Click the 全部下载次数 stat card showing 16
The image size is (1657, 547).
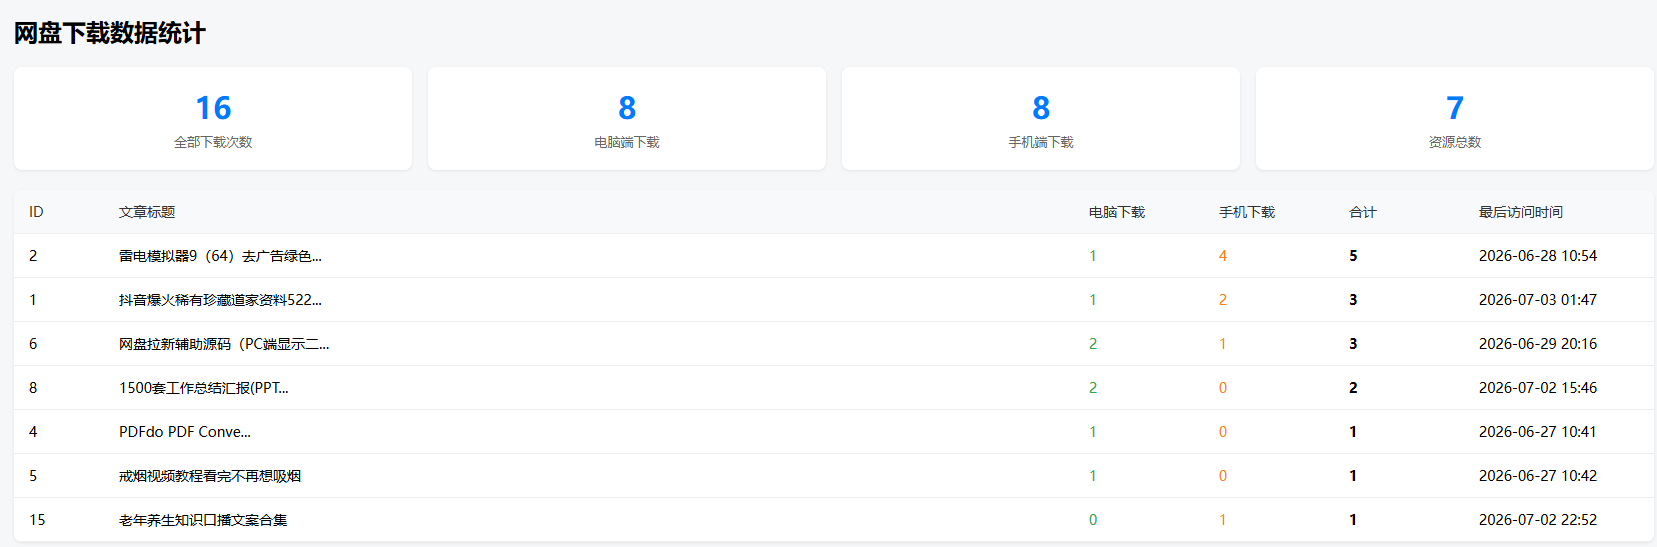pos(213,119)
